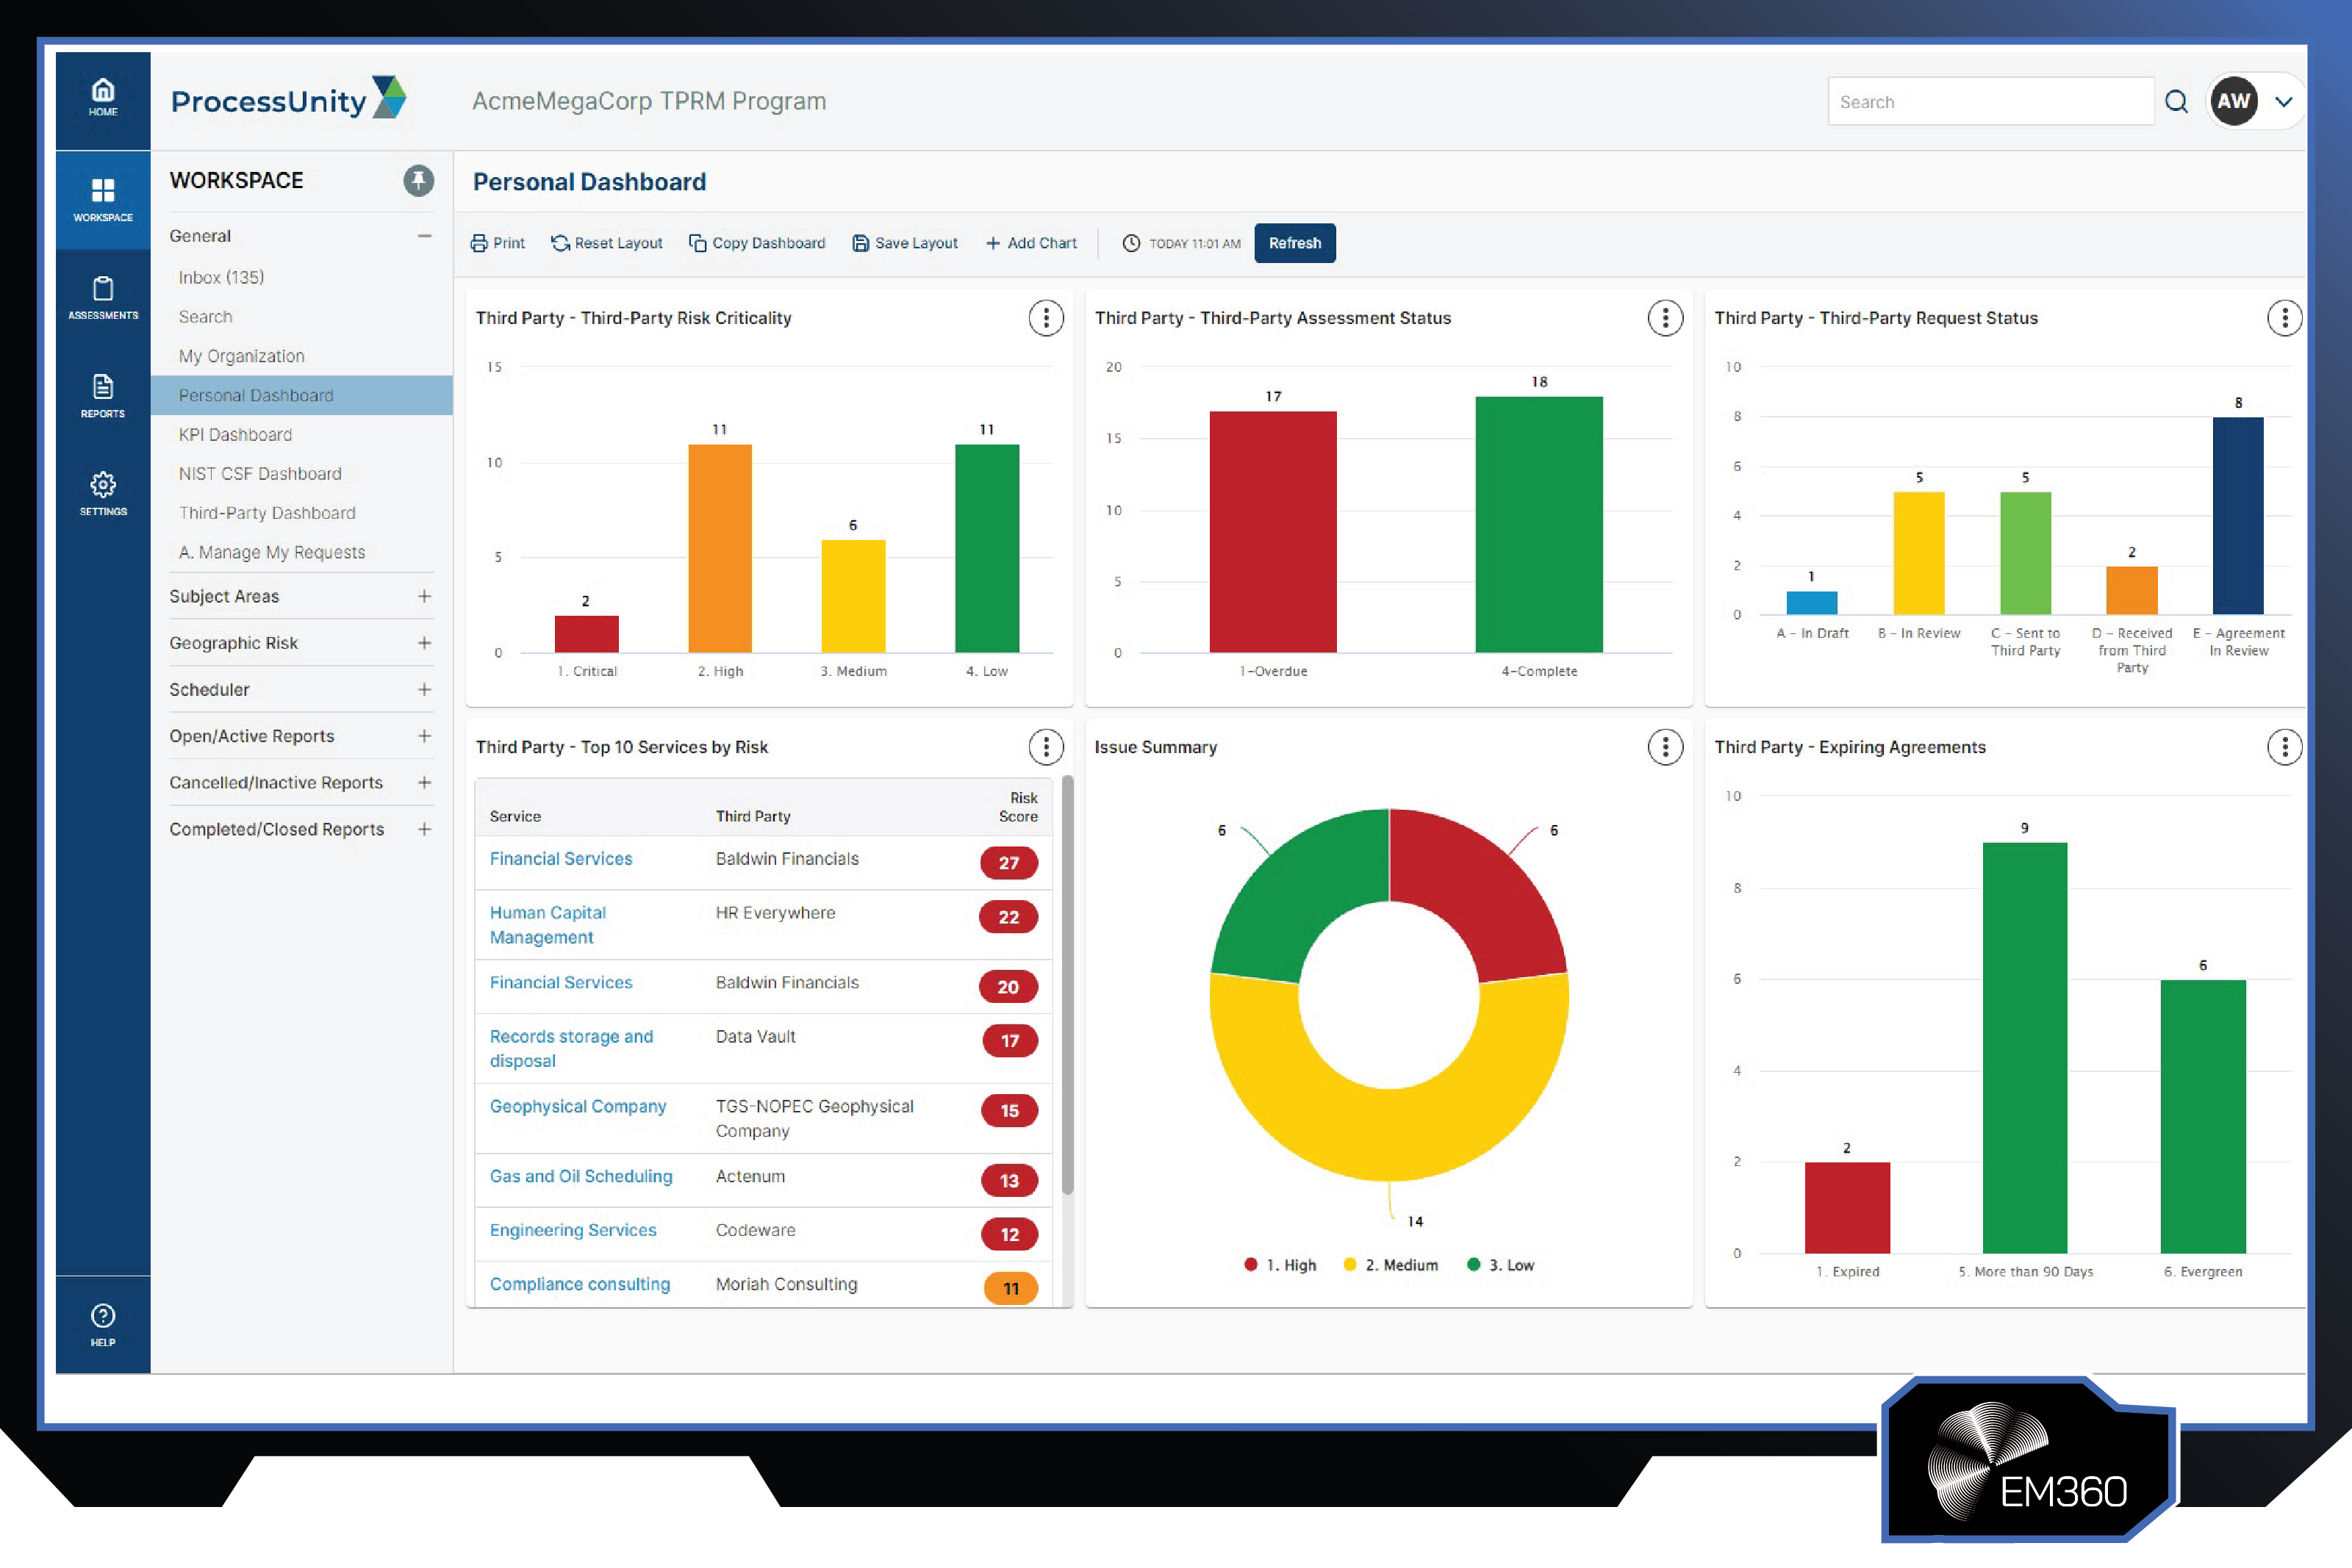Open the Workspace section icon
This screenshot has width=2352, height=1568.
point(103,199)
